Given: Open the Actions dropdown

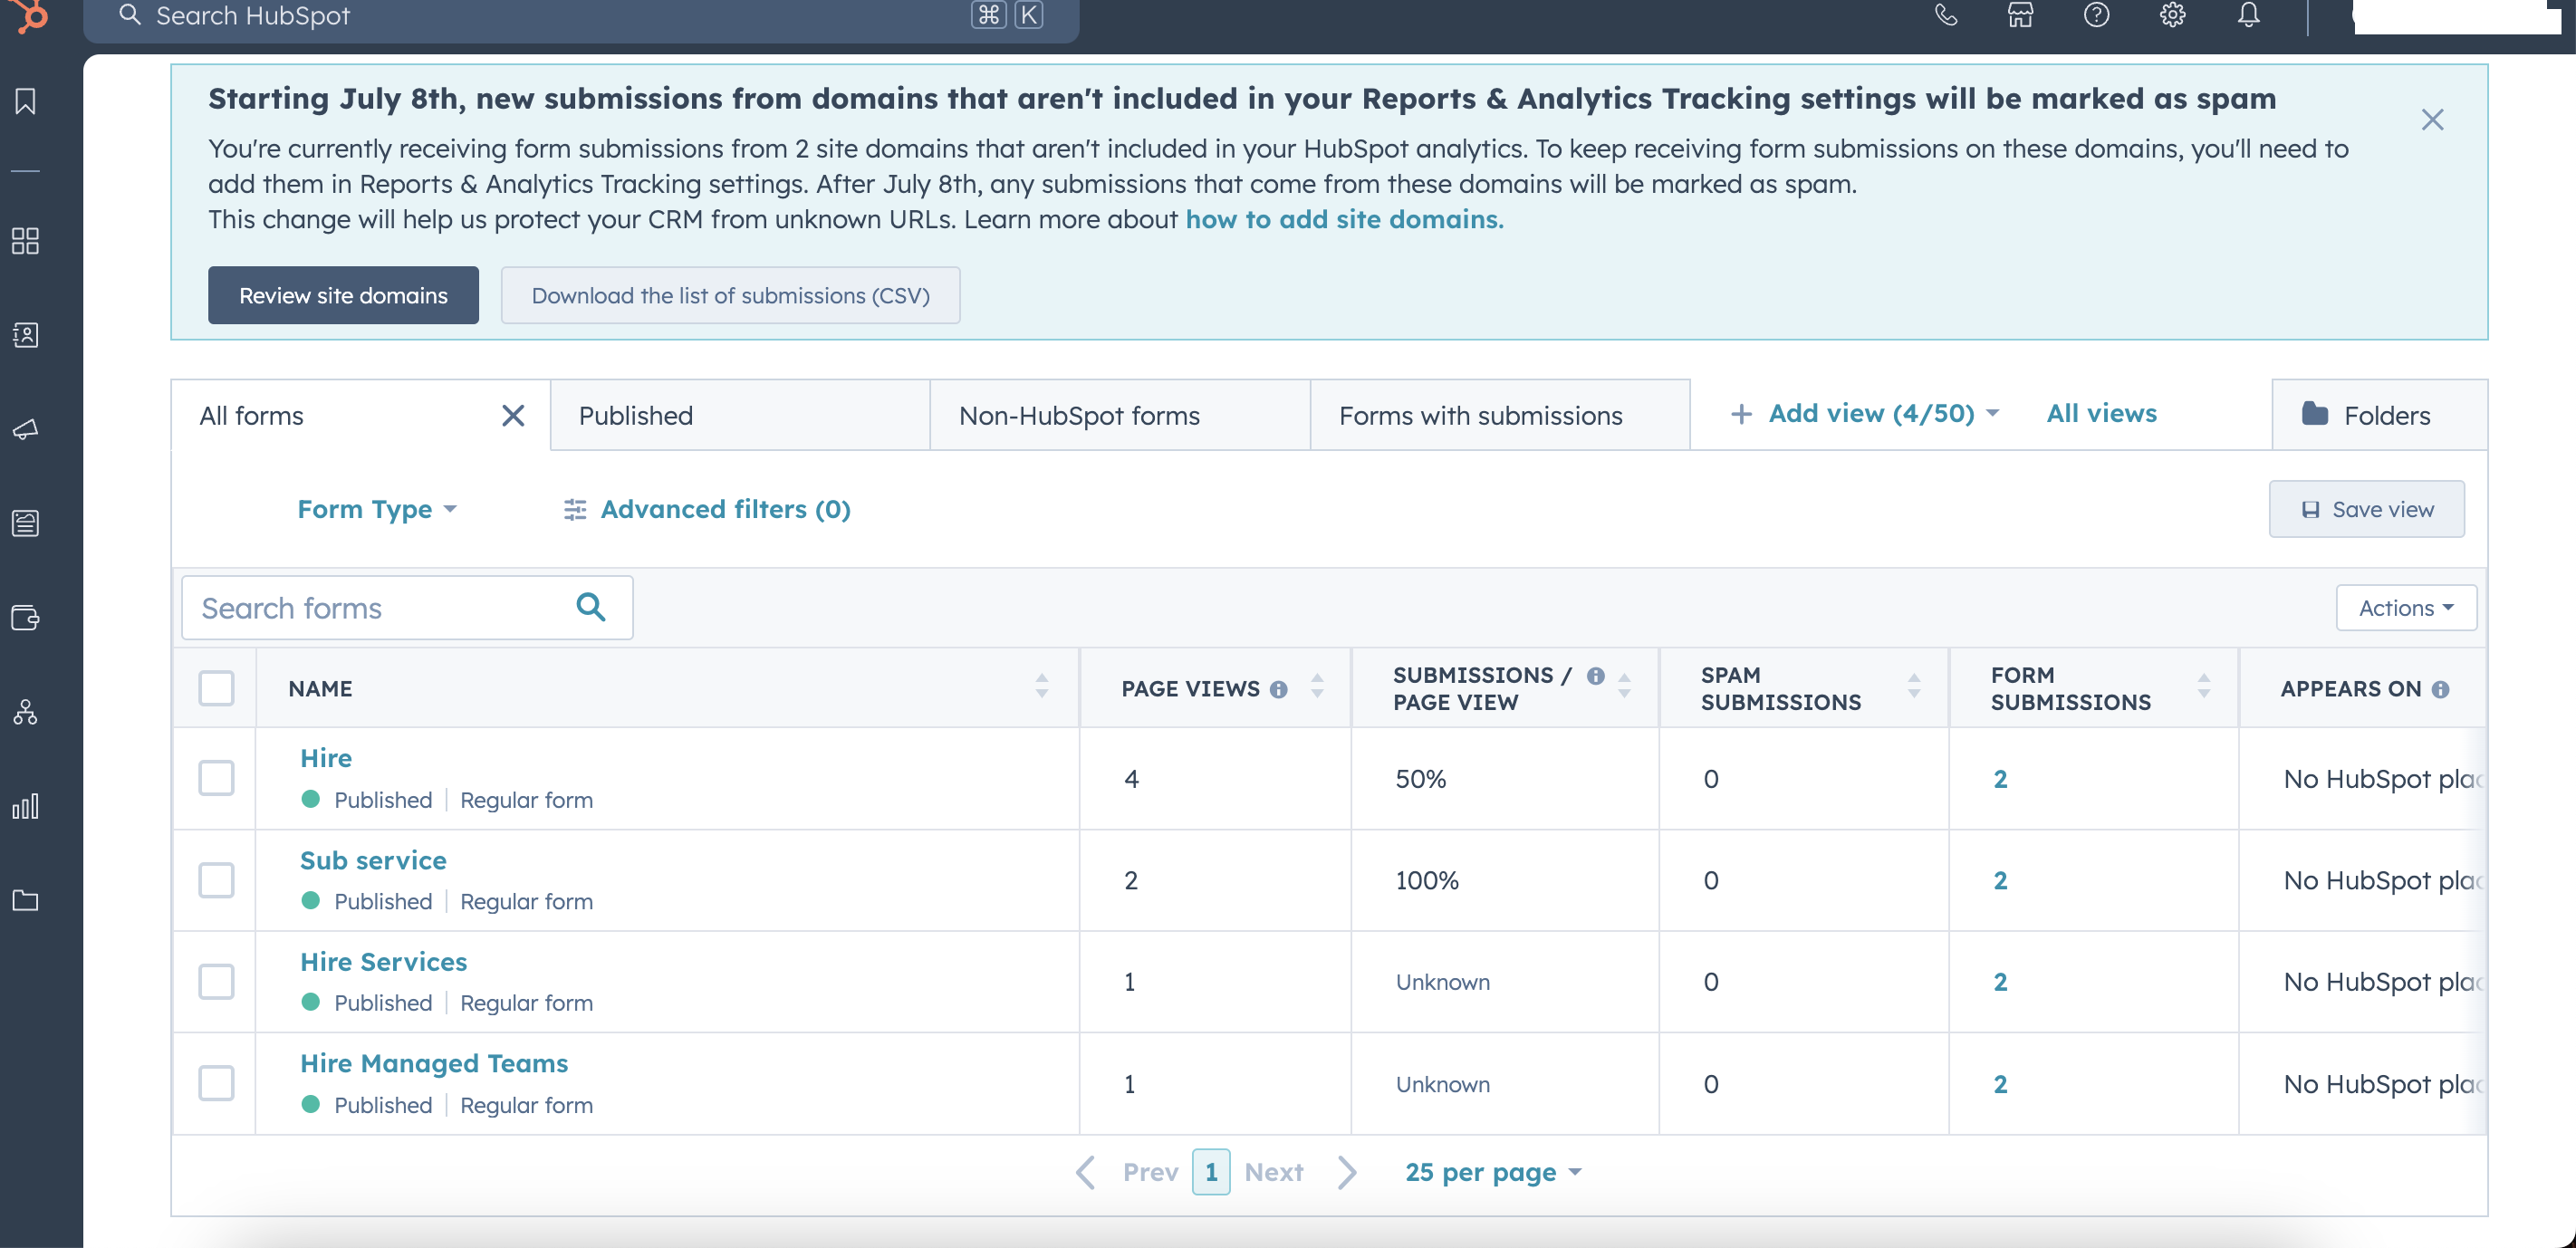Looking at the screenshot, I should pos(2405,608).
